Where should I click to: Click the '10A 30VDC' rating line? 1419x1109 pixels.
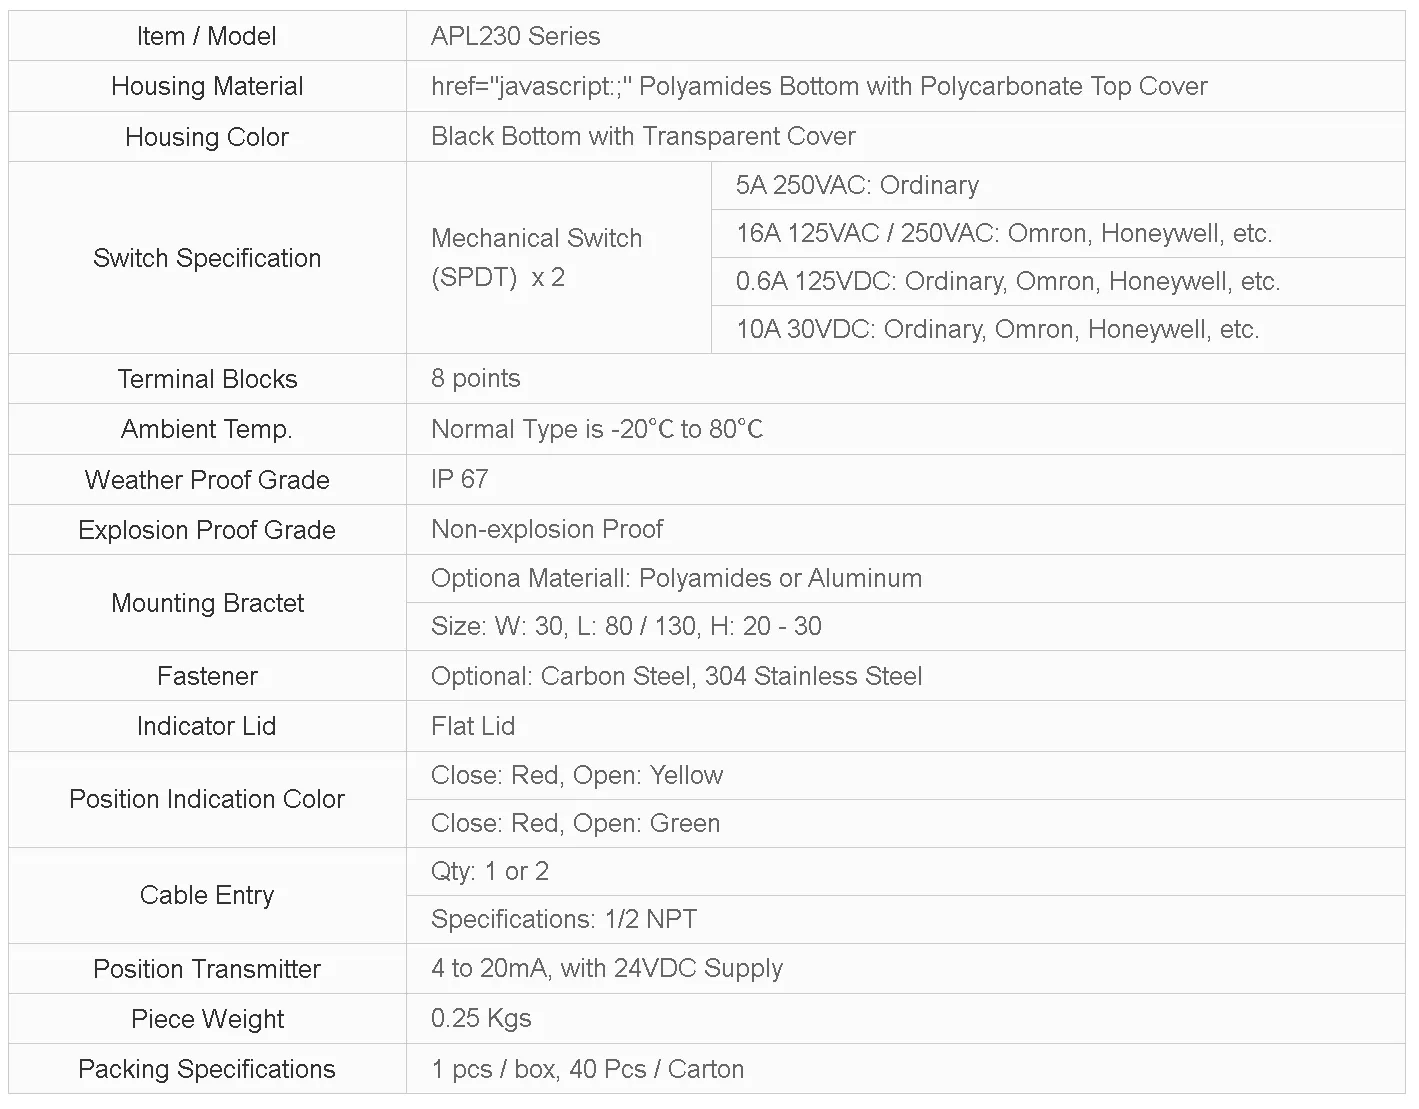[997, 330]
